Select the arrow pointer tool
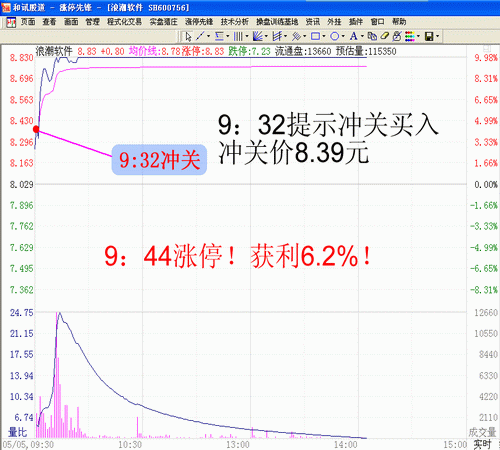The image size is (500, 450). [188, 36]
